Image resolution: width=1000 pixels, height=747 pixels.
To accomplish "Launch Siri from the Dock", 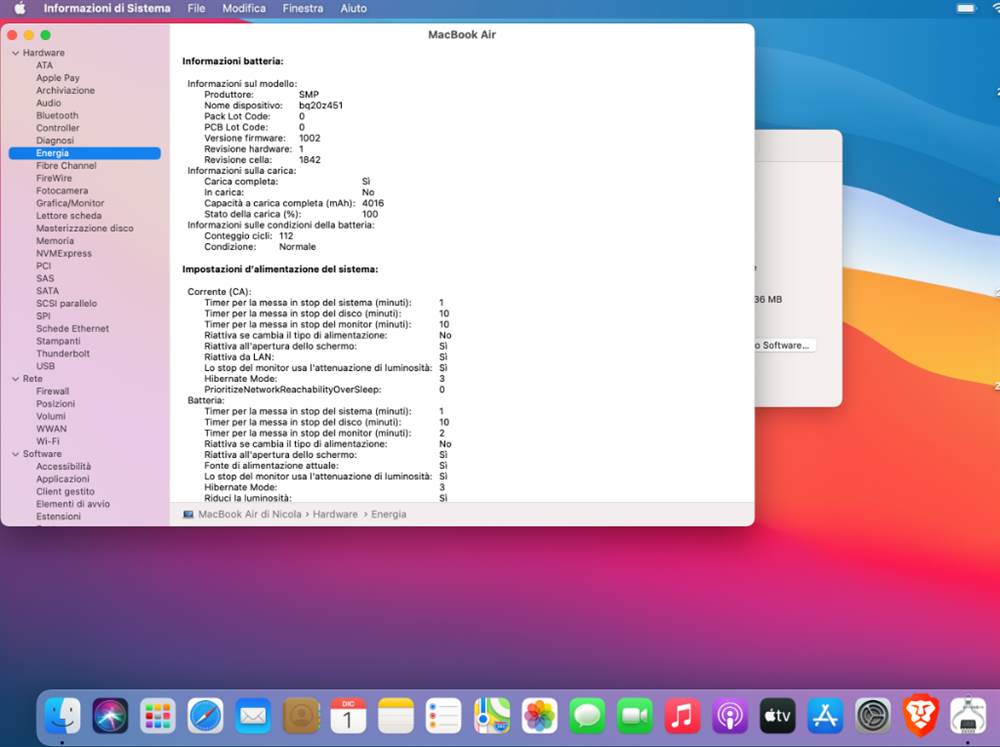I will tap(110, 715).
